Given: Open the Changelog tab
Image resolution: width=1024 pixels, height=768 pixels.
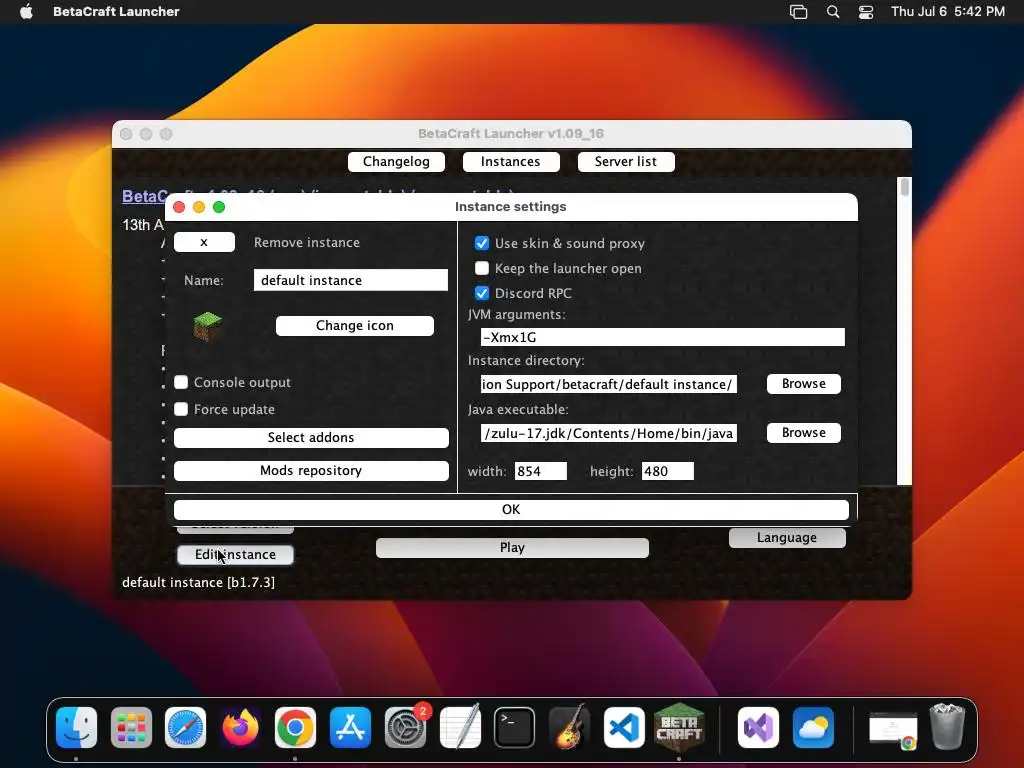Looking at the screenshot, I should pos(396,161).
